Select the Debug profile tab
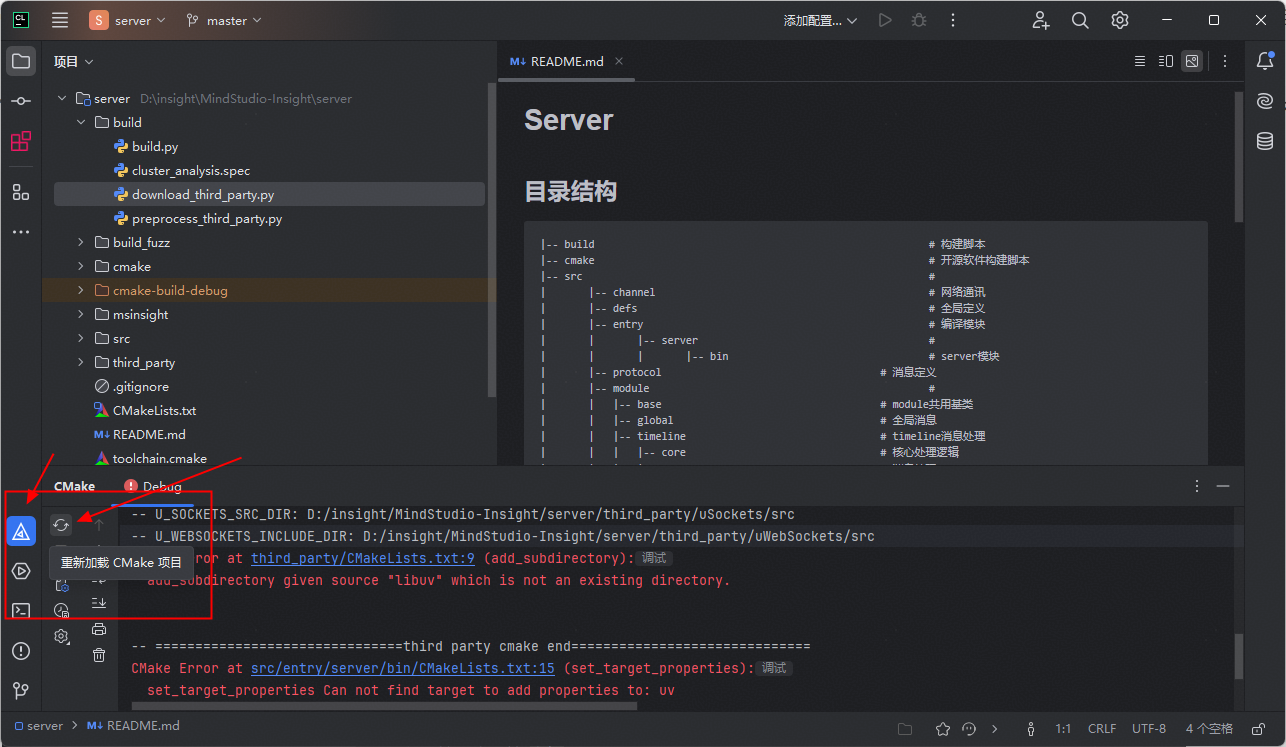This screenshot has width=1286, height=747. 153,486
